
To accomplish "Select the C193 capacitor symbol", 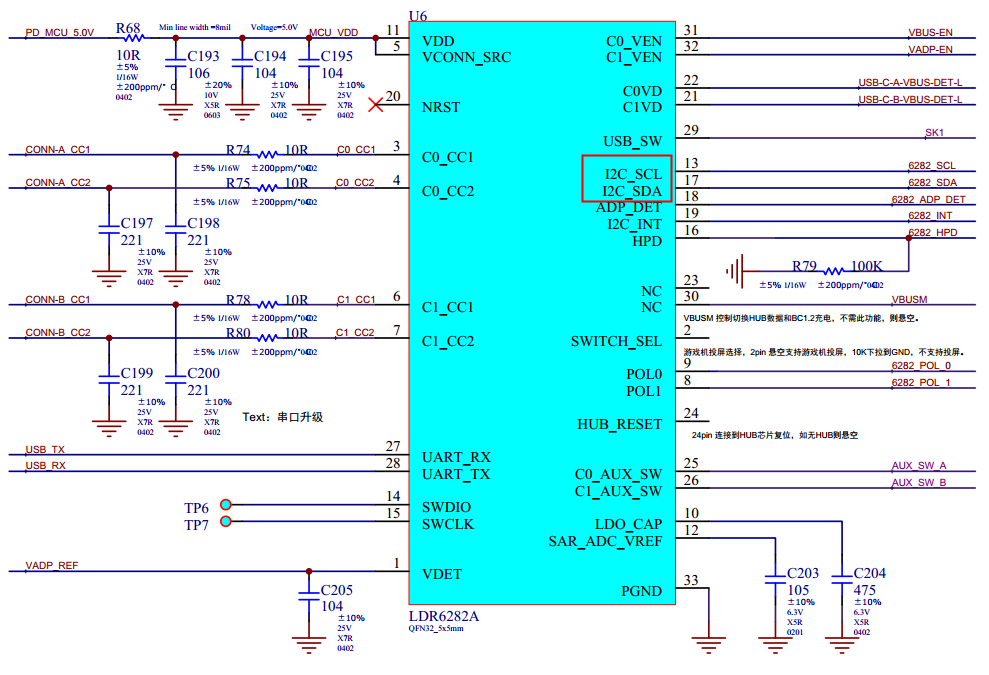I will click(176, 67).
